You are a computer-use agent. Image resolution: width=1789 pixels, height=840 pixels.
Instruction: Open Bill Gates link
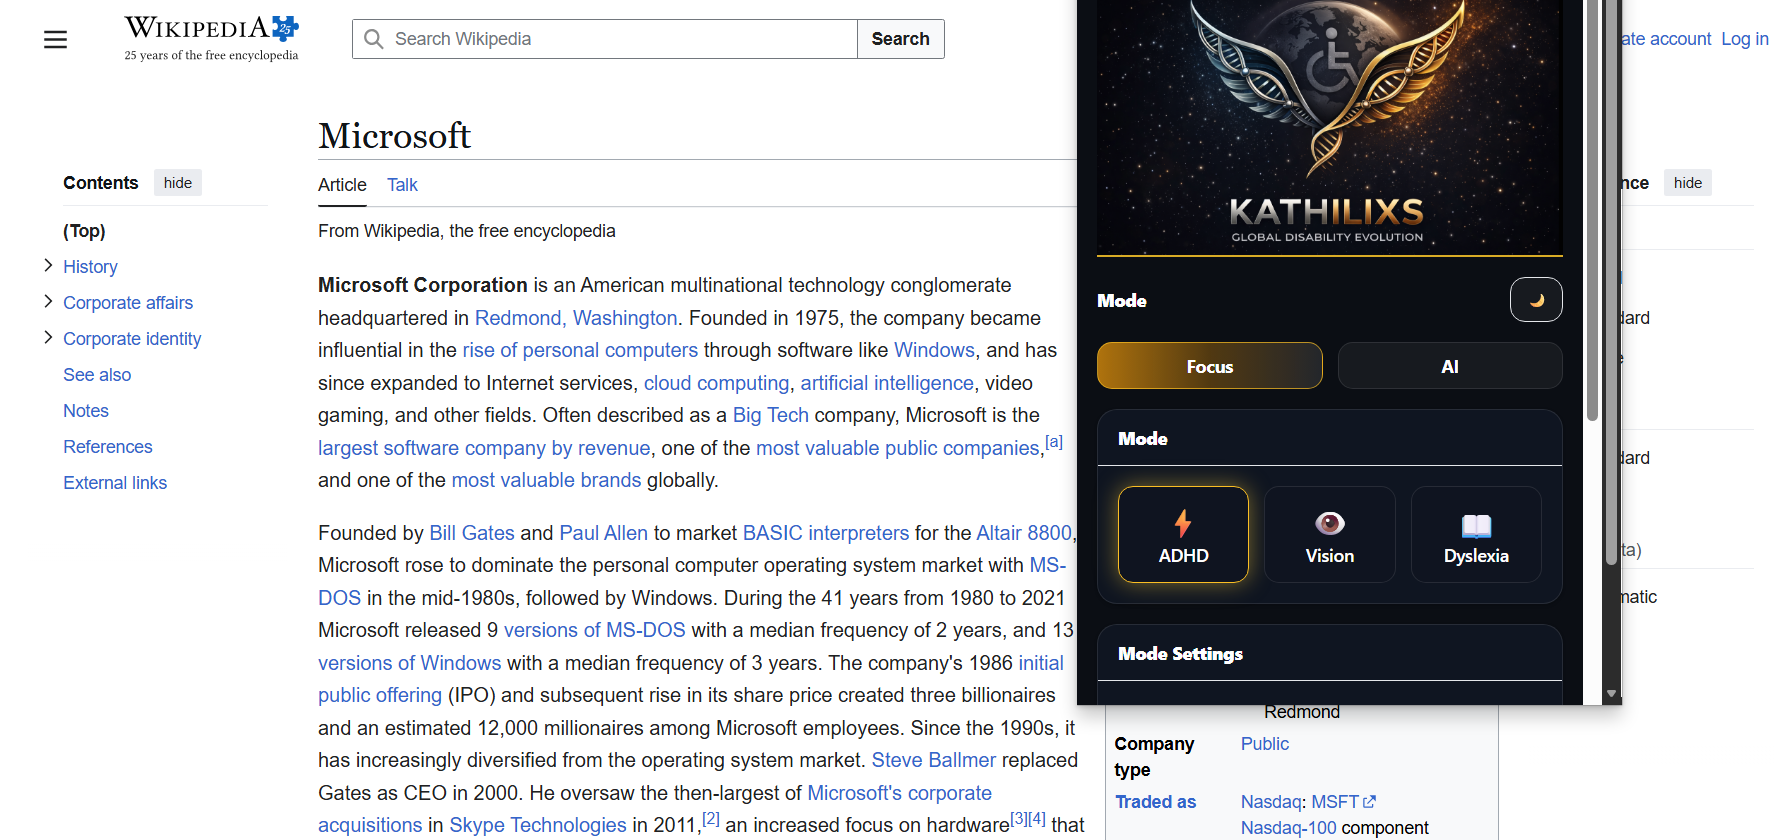(x=472, y=533)
